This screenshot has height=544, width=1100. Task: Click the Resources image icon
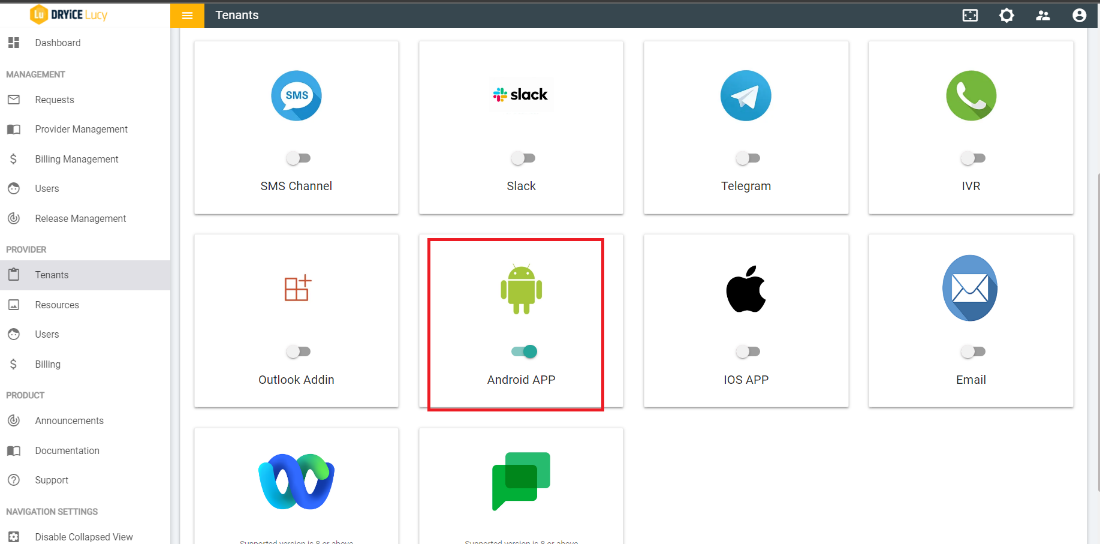[x=13, y=305]
